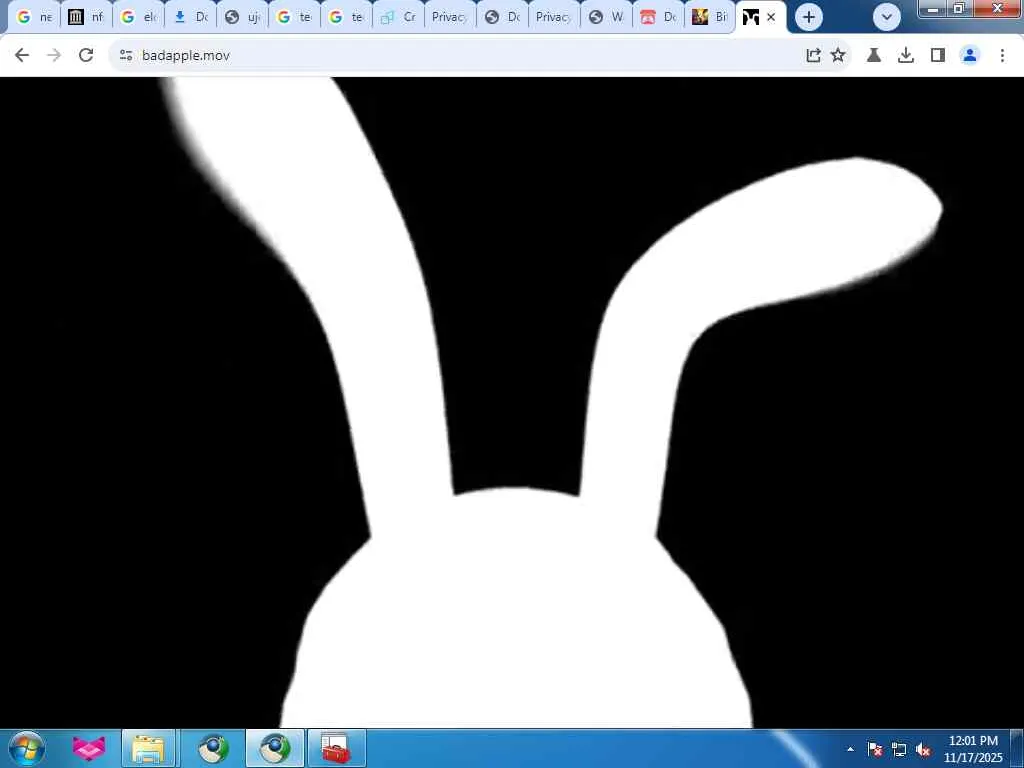Switch to the 'uj' globe tab
The width and height of the screenshot is (1024, 768).
(x=242, y=17)
